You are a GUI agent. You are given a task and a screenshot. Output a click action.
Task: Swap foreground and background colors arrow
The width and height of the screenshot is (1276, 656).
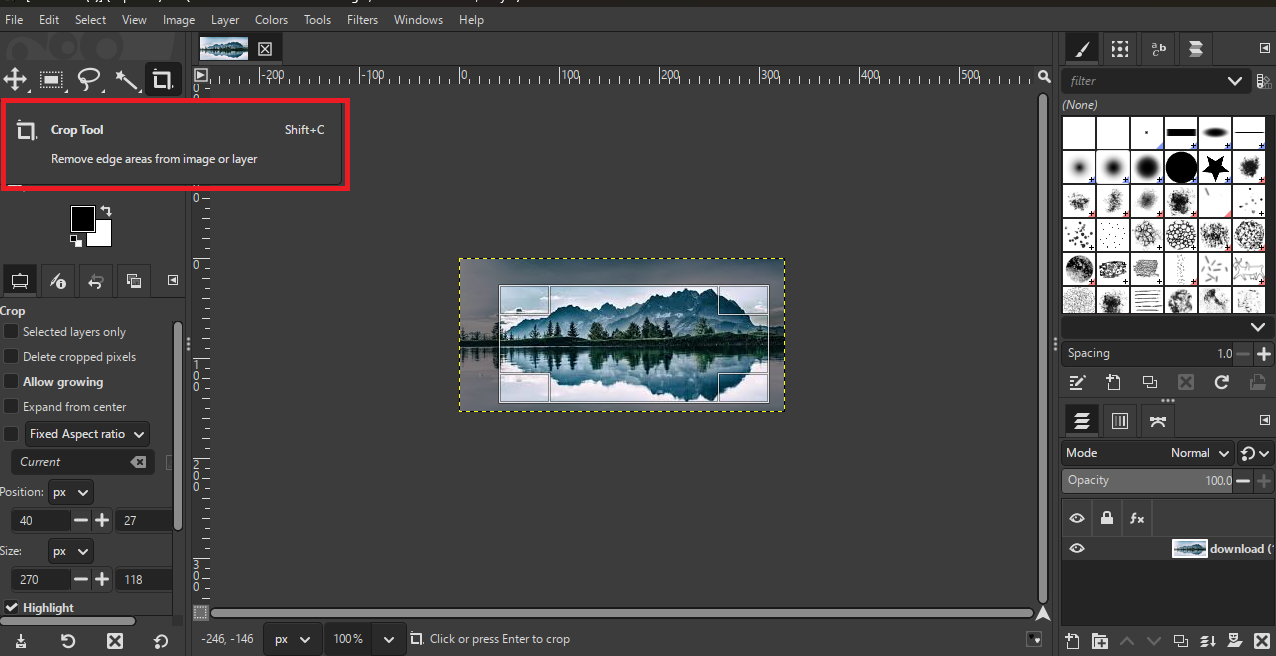(105, 211)
